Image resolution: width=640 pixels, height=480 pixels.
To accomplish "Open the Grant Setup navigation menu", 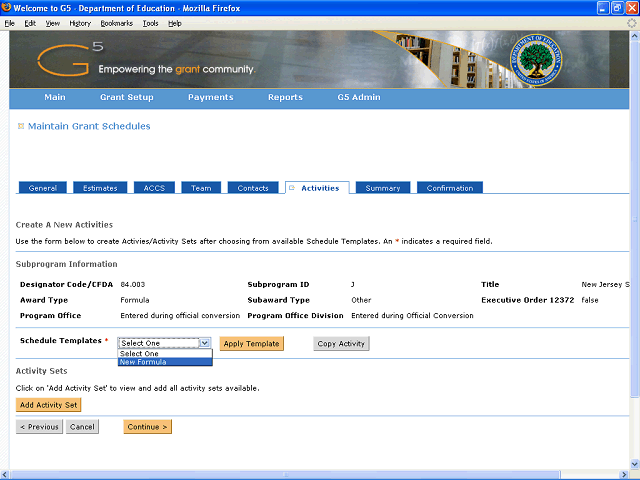I will point(127,97).
